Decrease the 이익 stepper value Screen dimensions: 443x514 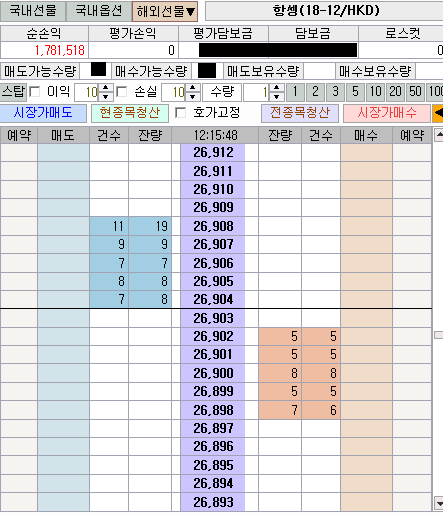[106, 96]
